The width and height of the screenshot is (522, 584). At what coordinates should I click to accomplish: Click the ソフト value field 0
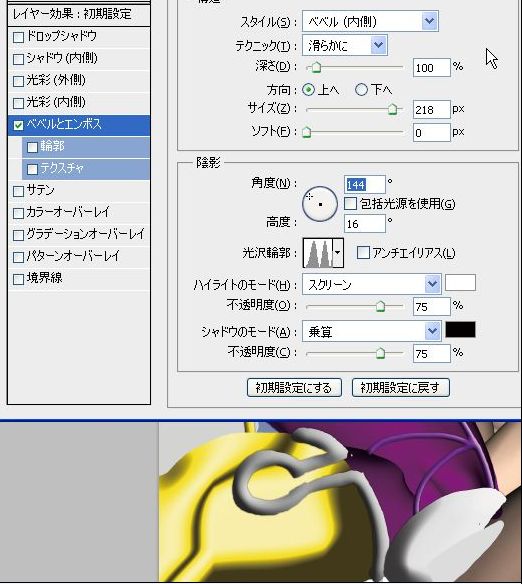point(432,133)
